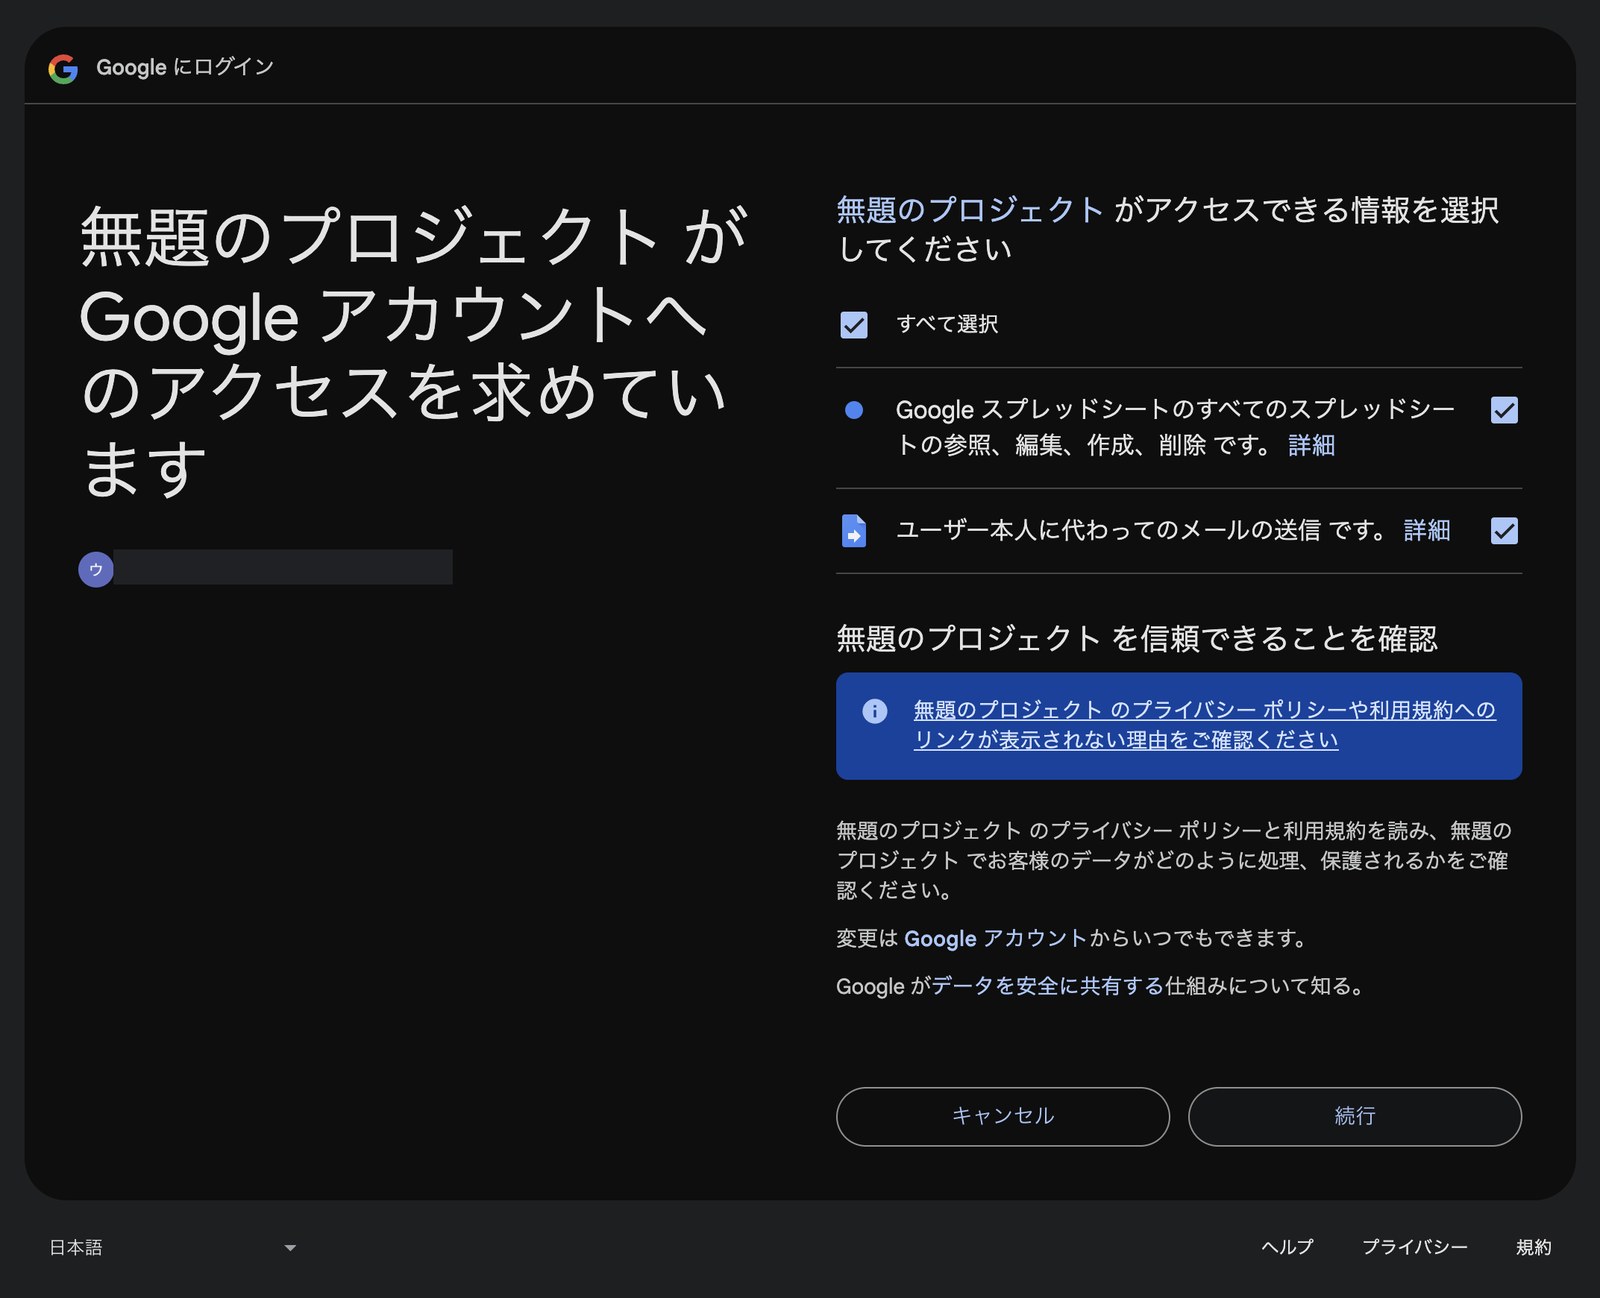Click the info icon in blue banner
Viewport: 1600px width, 1298px height.
click(875, 711)
